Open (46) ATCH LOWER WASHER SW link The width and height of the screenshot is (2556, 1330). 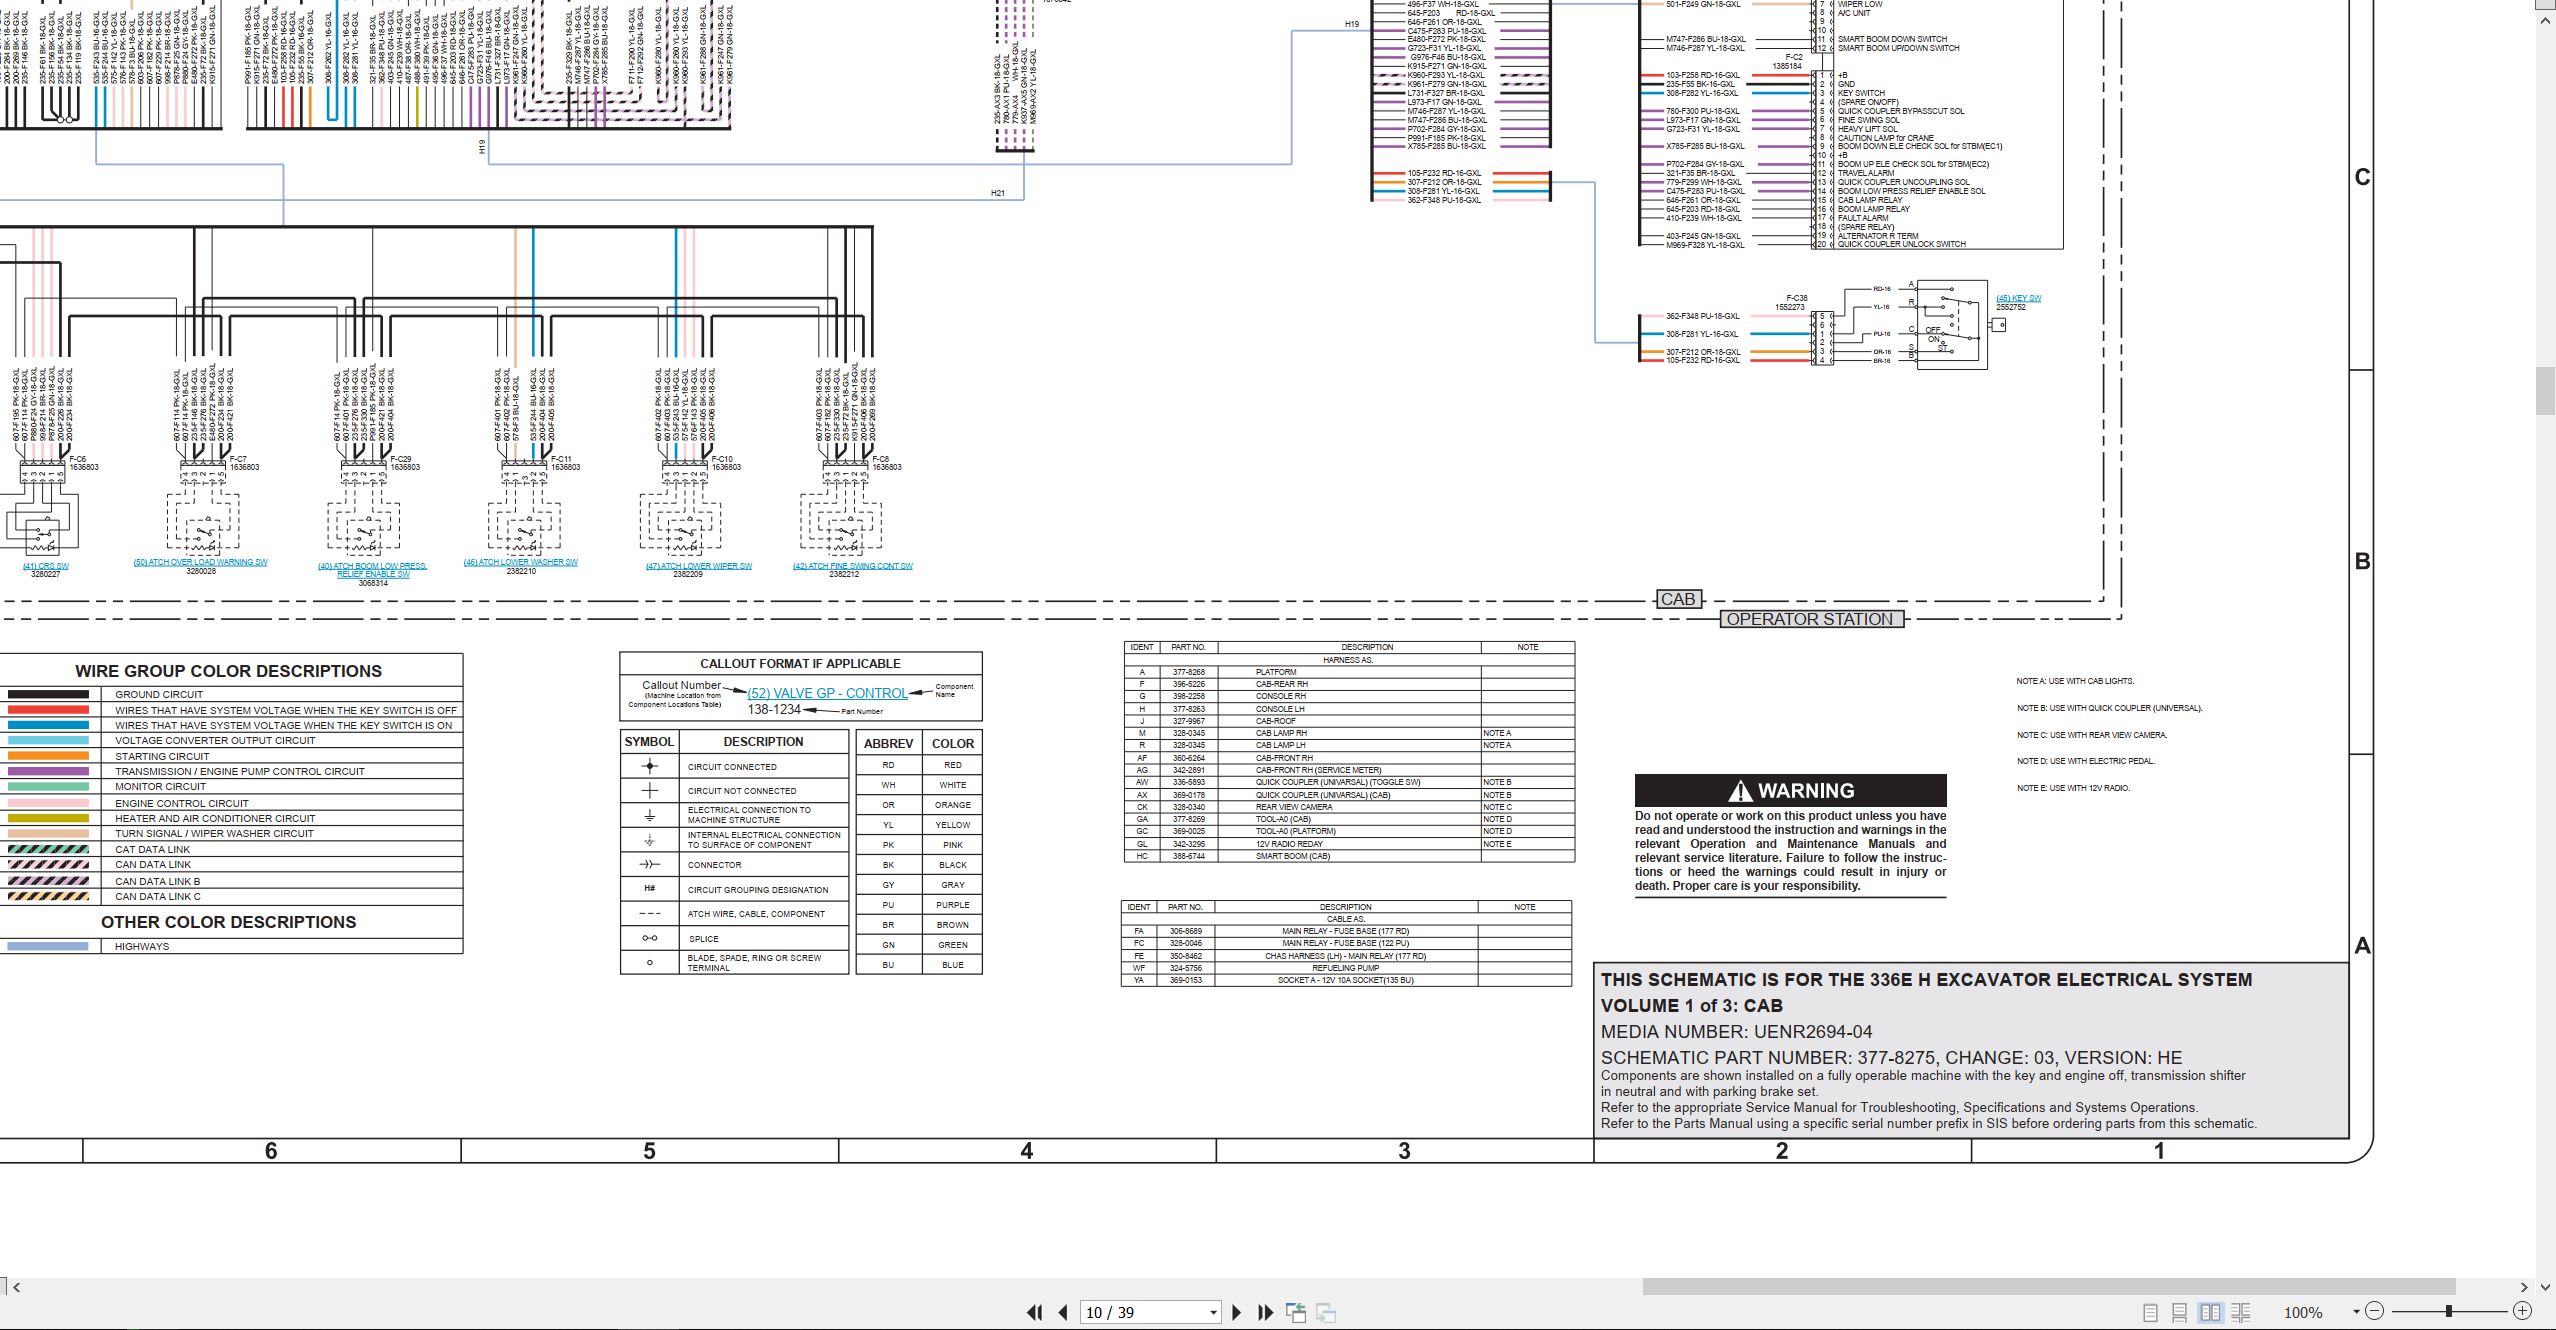click(521, 562)
